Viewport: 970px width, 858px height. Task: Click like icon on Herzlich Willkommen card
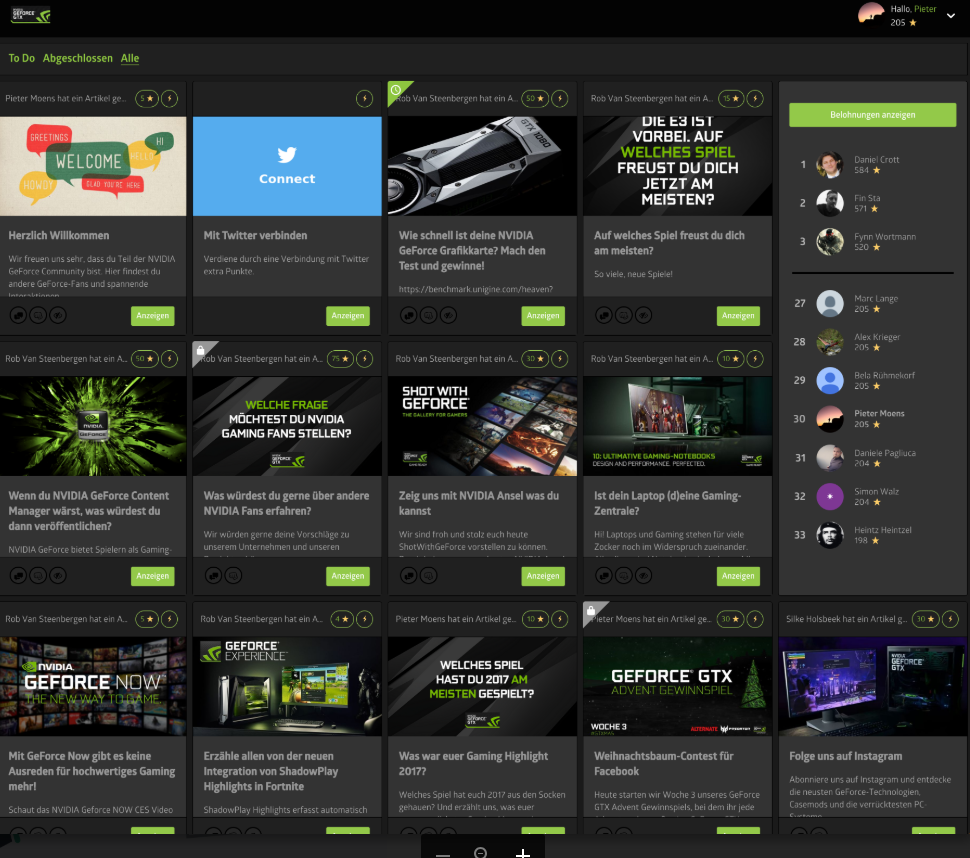18,315
